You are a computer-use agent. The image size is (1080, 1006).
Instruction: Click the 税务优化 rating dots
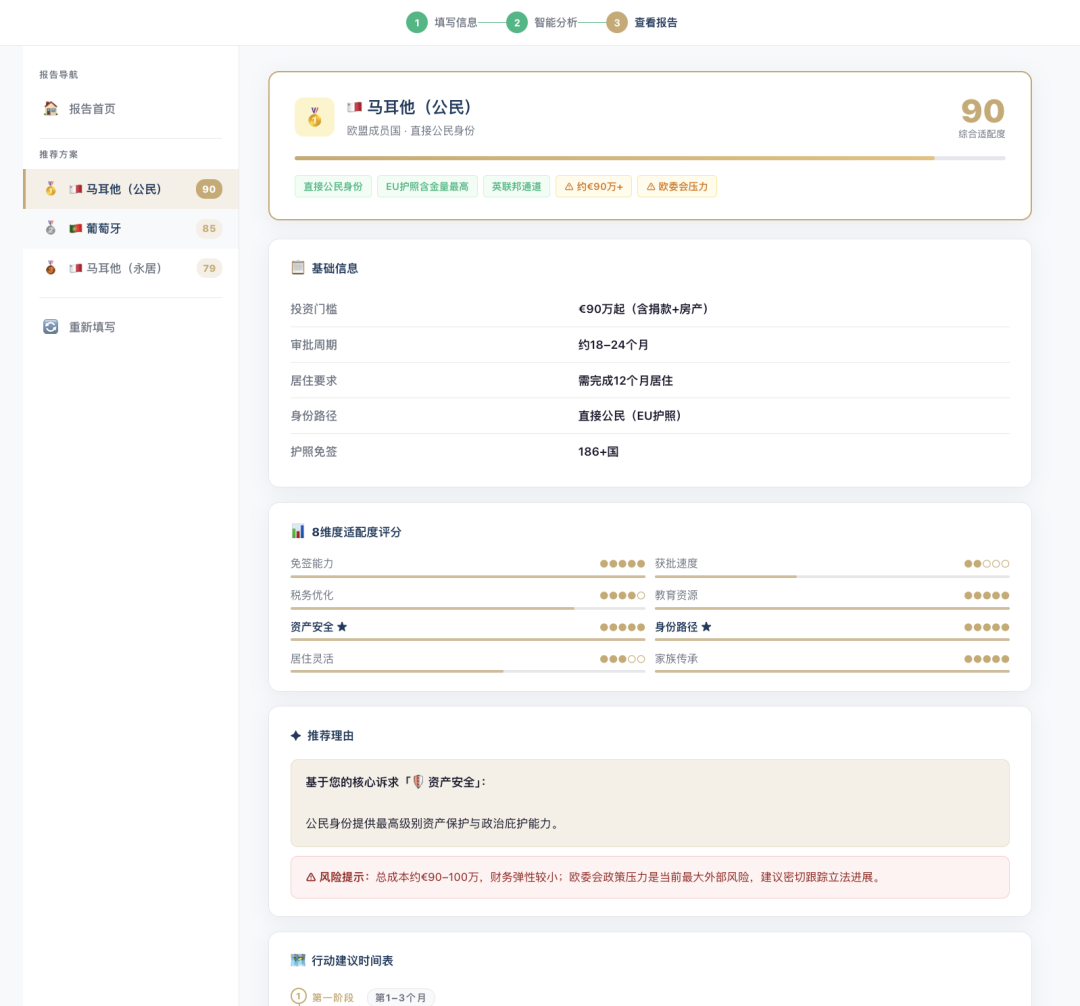pos(622,596)
